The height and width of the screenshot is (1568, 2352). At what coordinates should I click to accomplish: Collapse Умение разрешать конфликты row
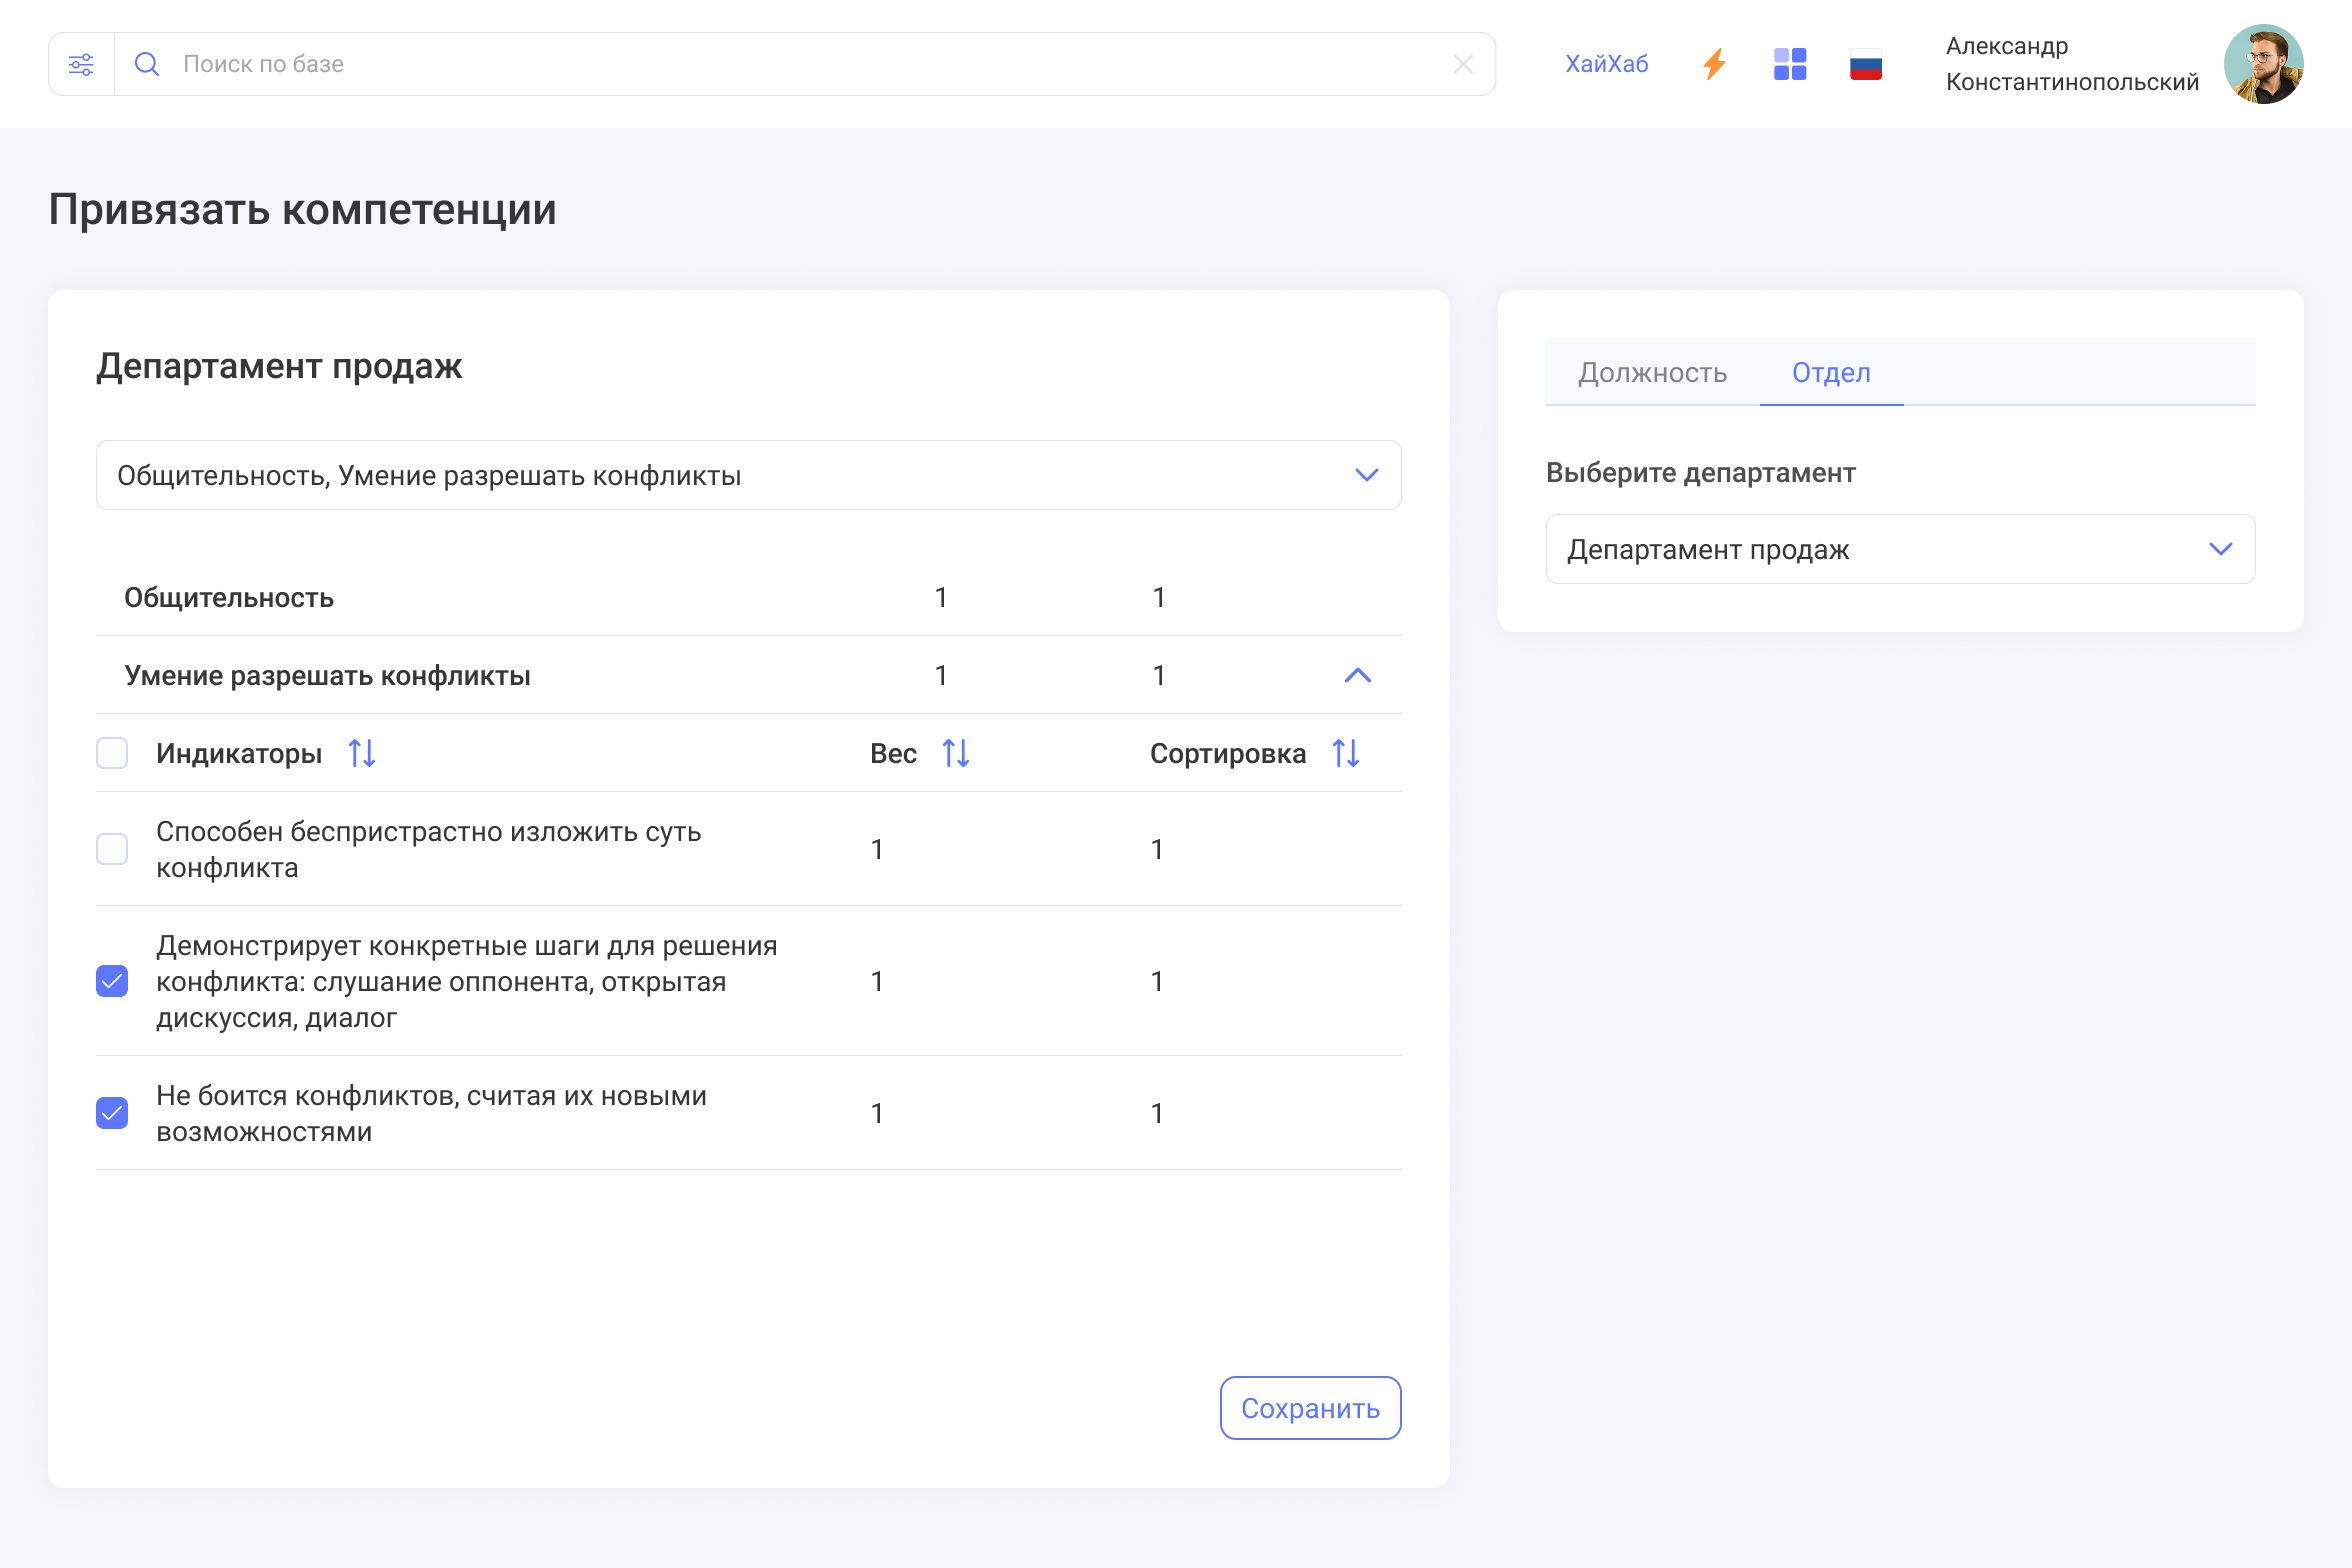click(x=1357, y=676)
